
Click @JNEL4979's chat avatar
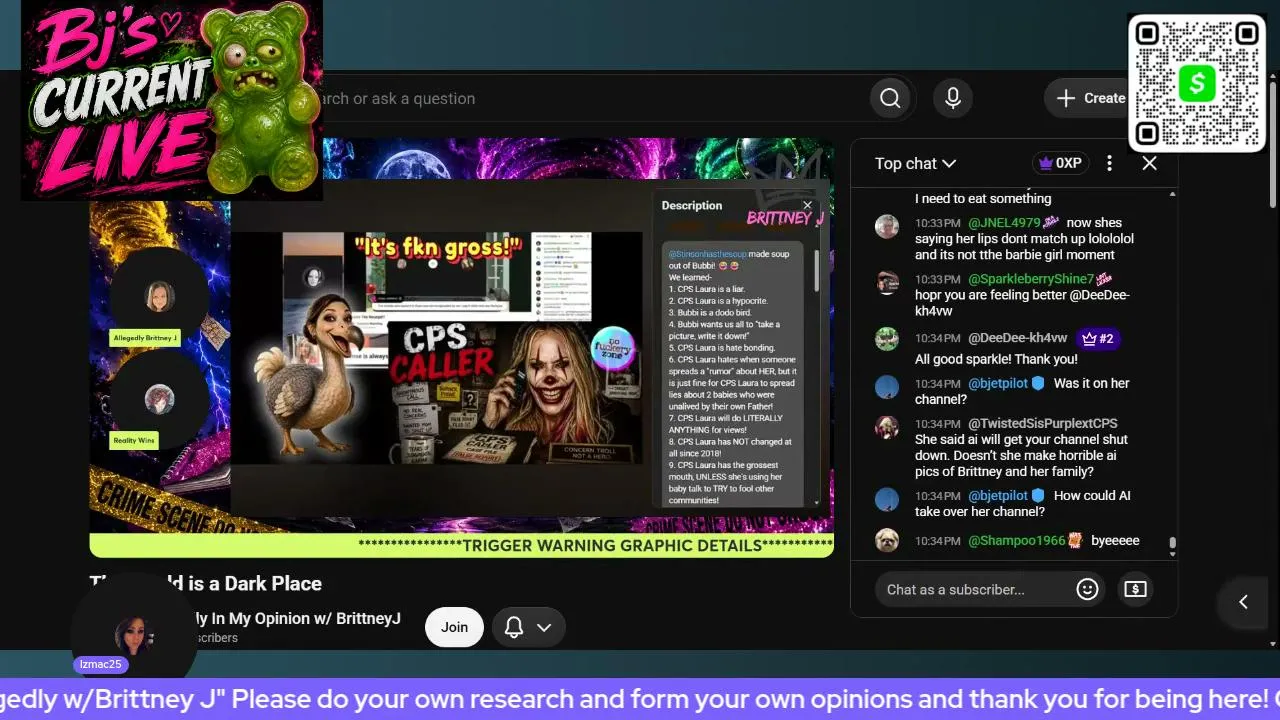point(887,226)
